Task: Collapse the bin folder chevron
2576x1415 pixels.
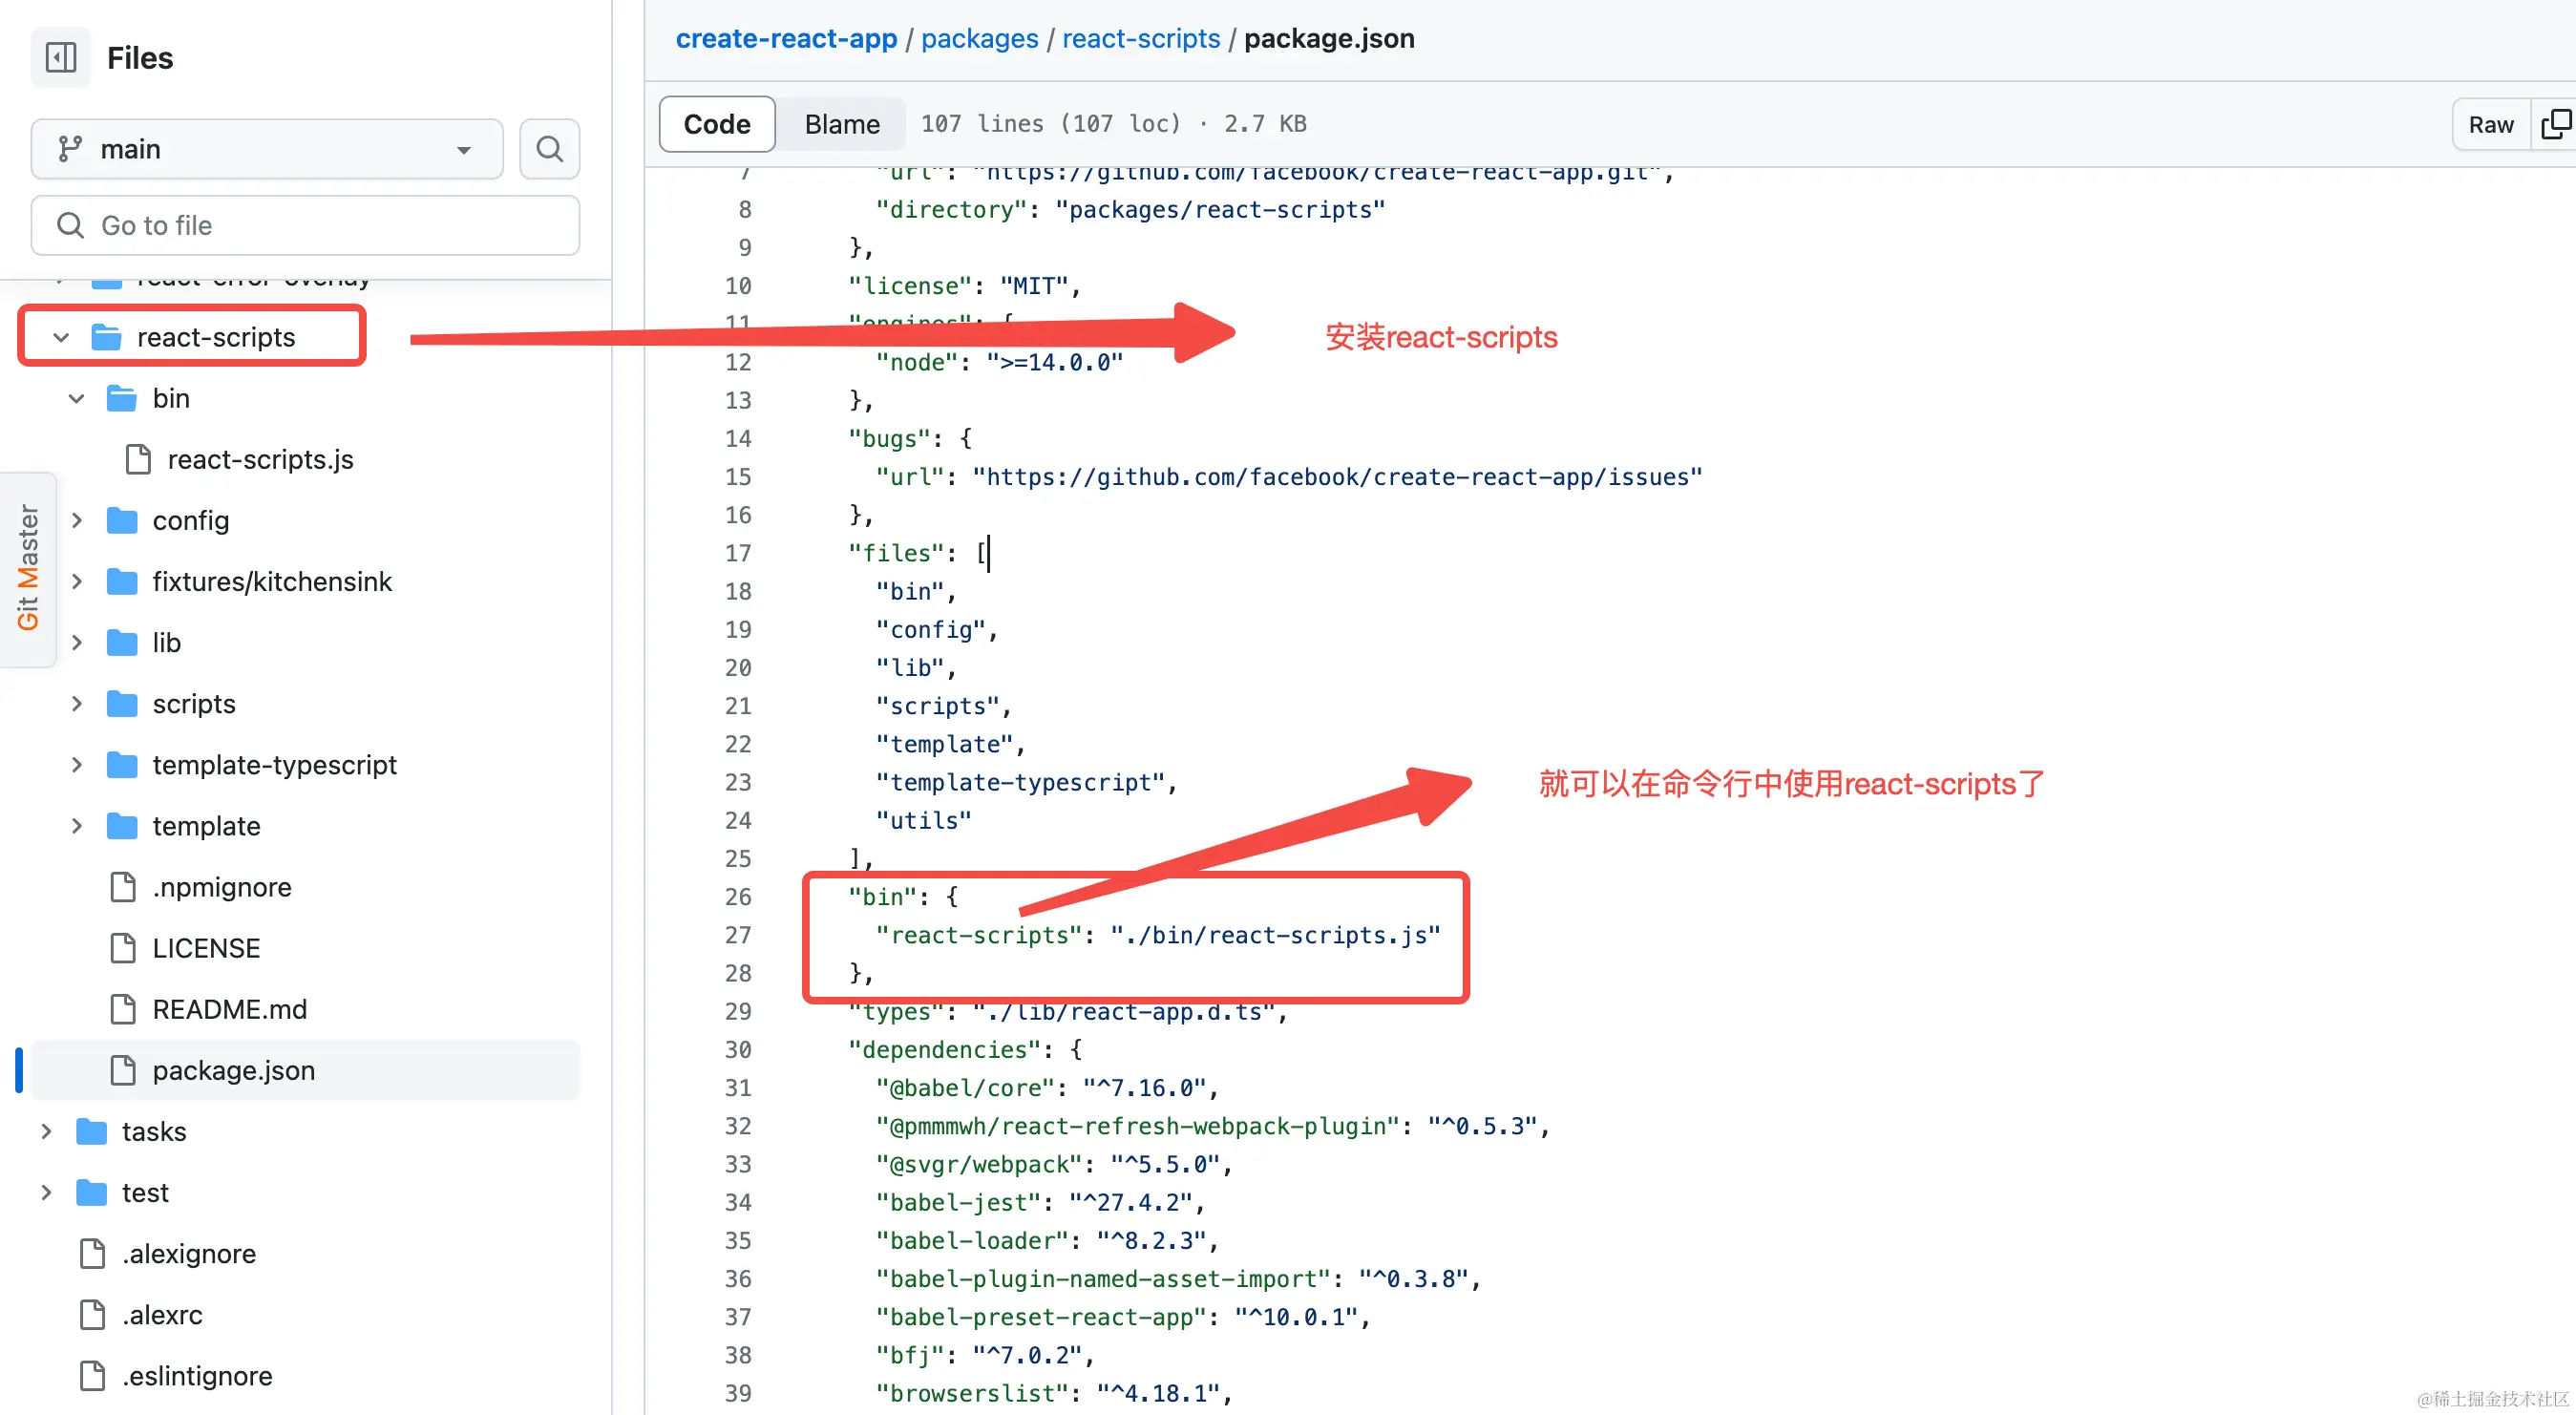Action: 77,398
